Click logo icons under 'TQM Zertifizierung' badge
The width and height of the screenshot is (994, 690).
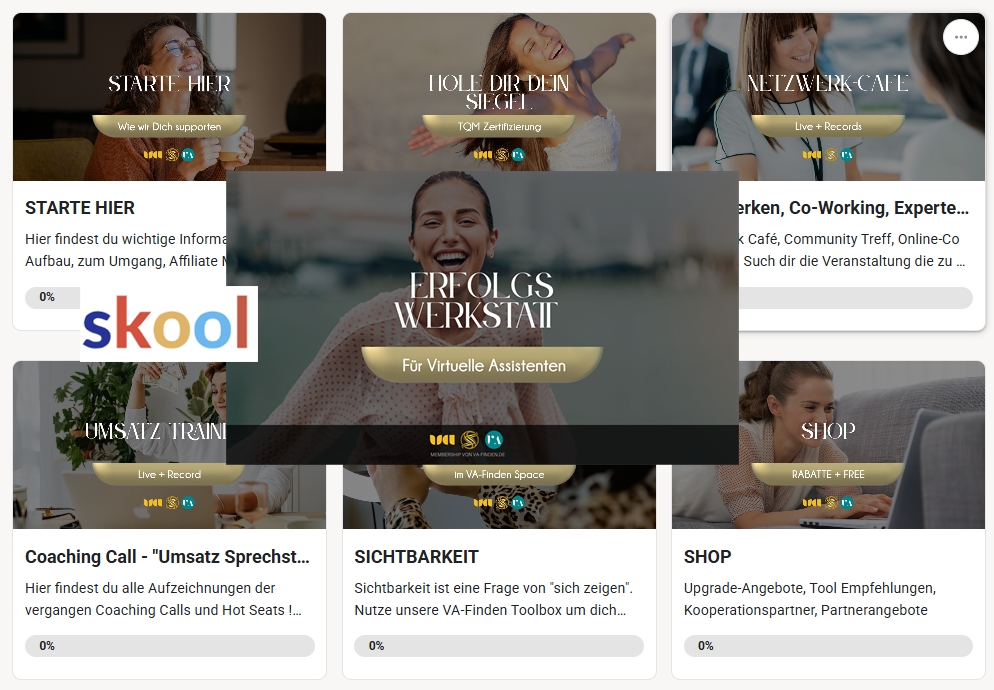pos(499,155)
